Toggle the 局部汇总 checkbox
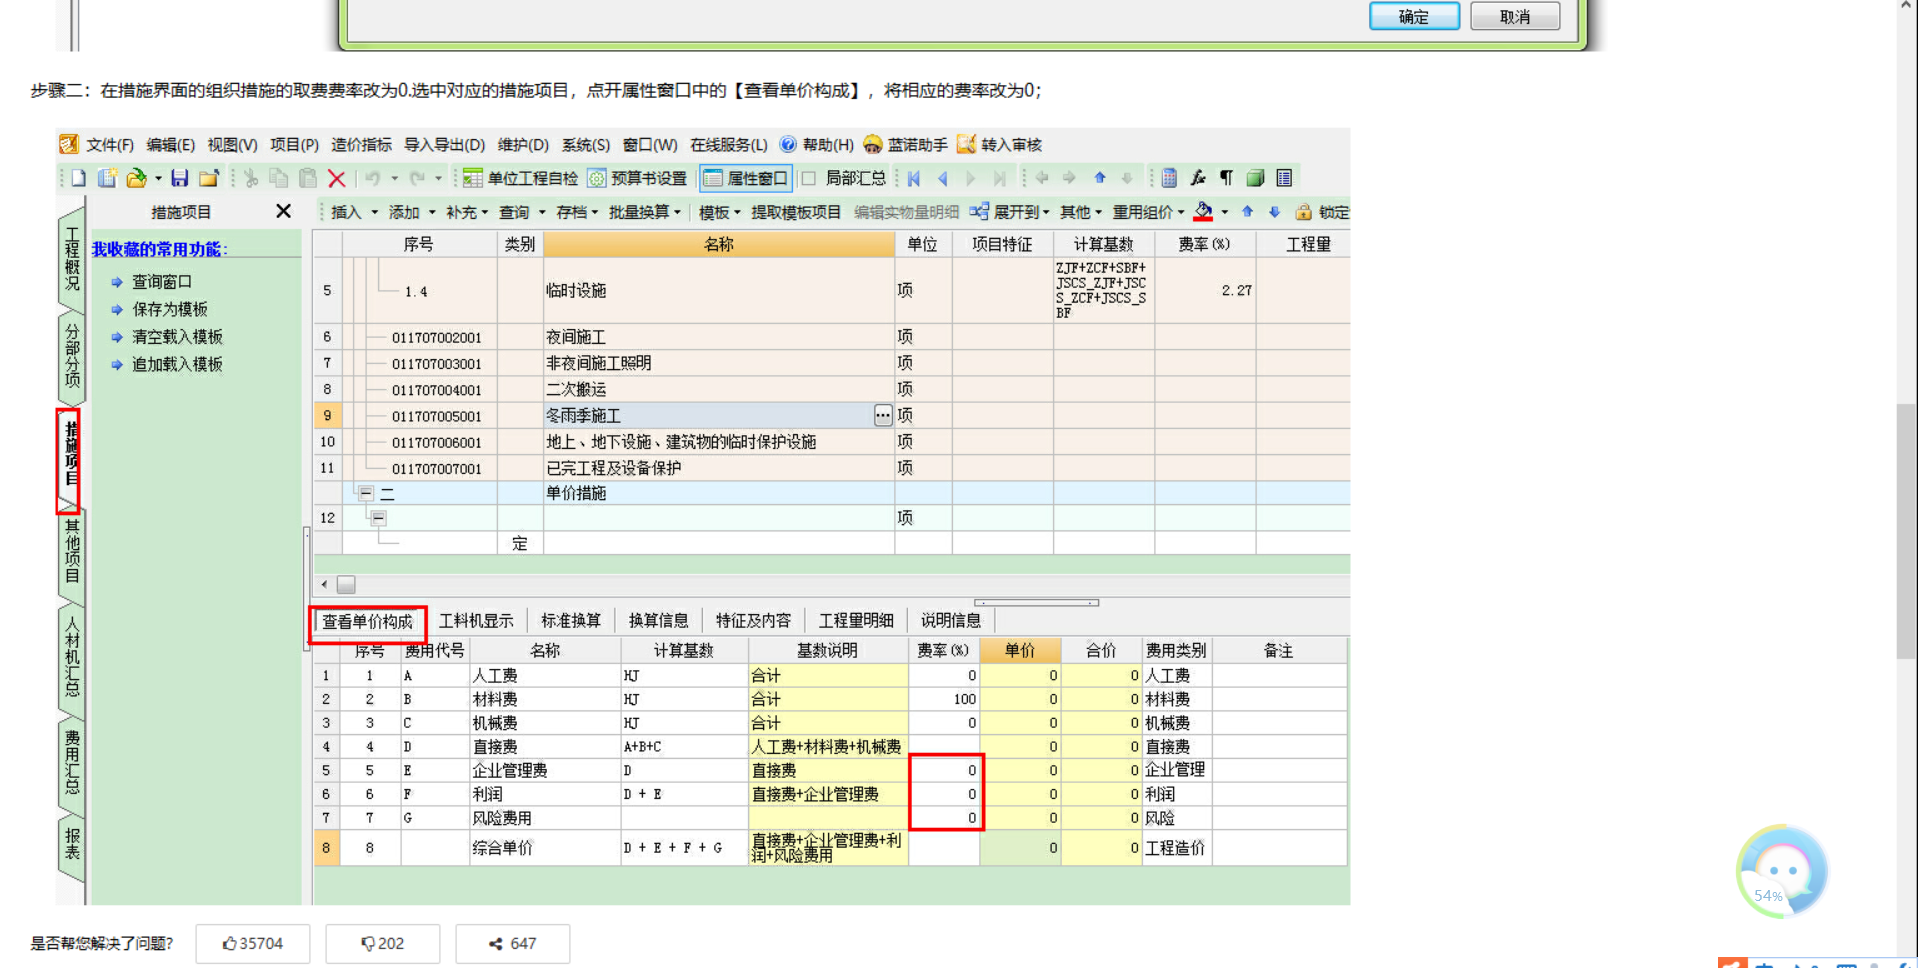The height and width of the screenshot is (968, 1918). tap(809, 178)
